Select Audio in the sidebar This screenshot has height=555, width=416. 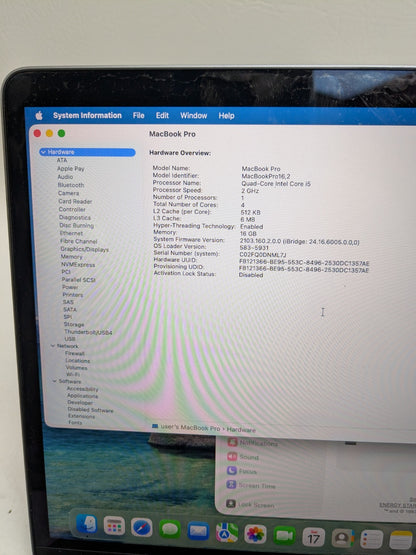(65, 177)
